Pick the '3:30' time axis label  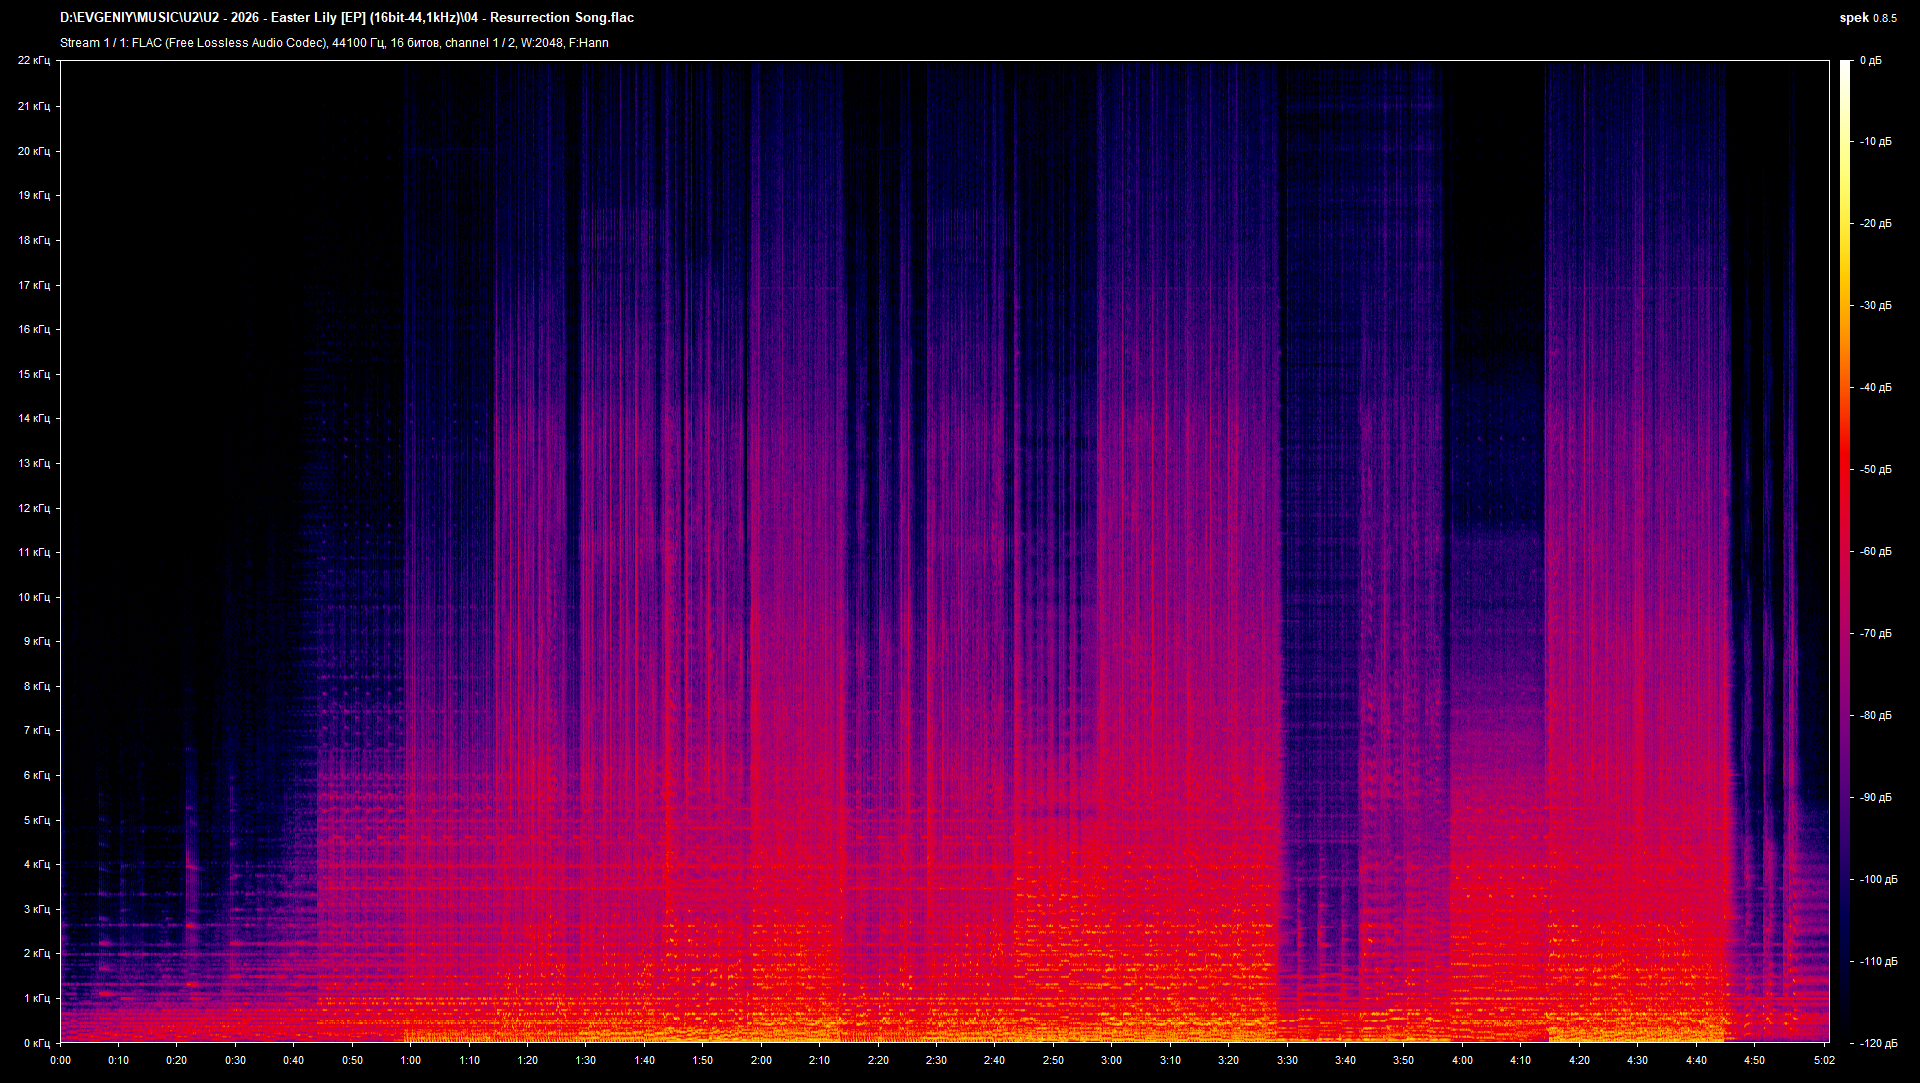click(x=1287, y=1060)
